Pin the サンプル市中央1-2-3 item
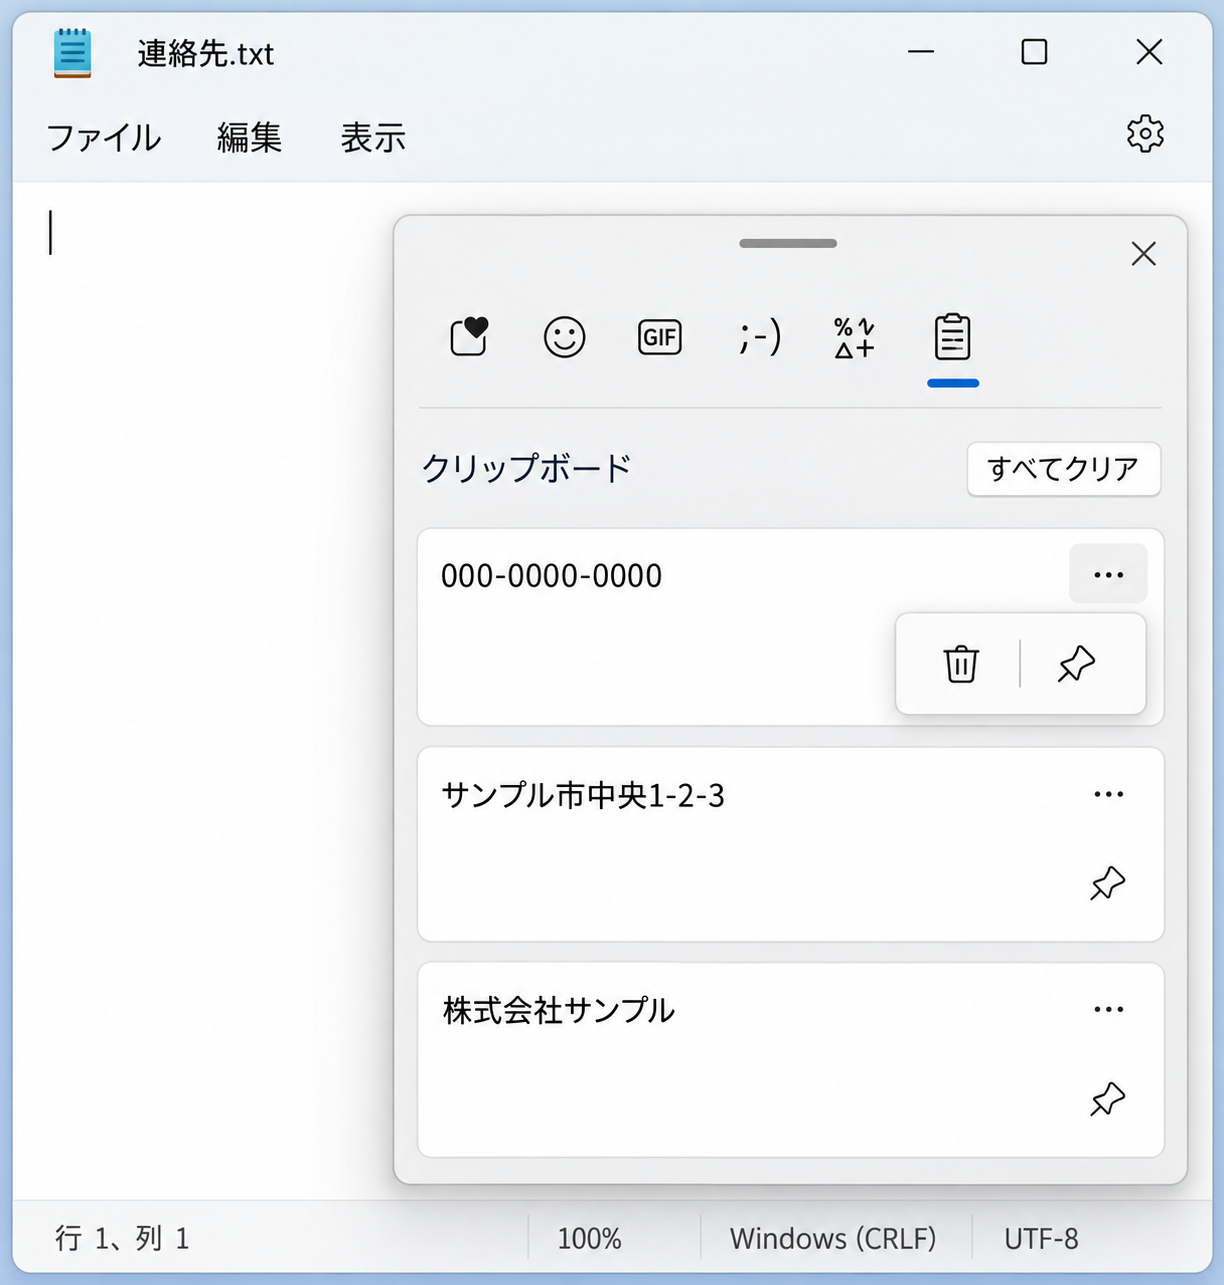The width and height of the screenshot is (1224, 1285). tap(1108, 883)
